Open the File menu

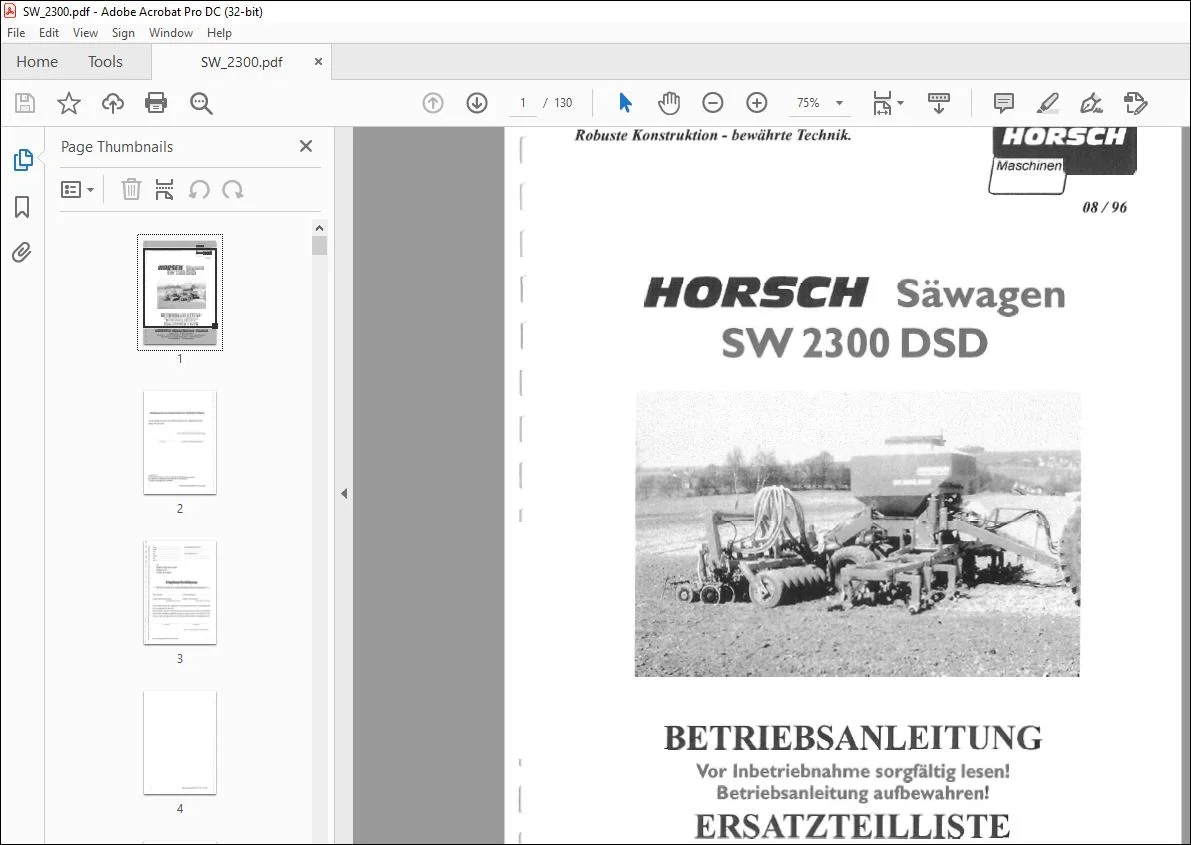16,33
